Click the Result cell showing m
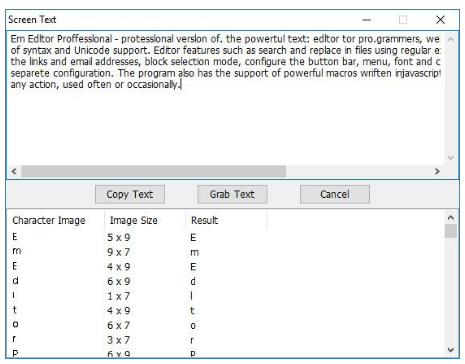The width and height of the screenshot is (465, 364). [194, 253]
